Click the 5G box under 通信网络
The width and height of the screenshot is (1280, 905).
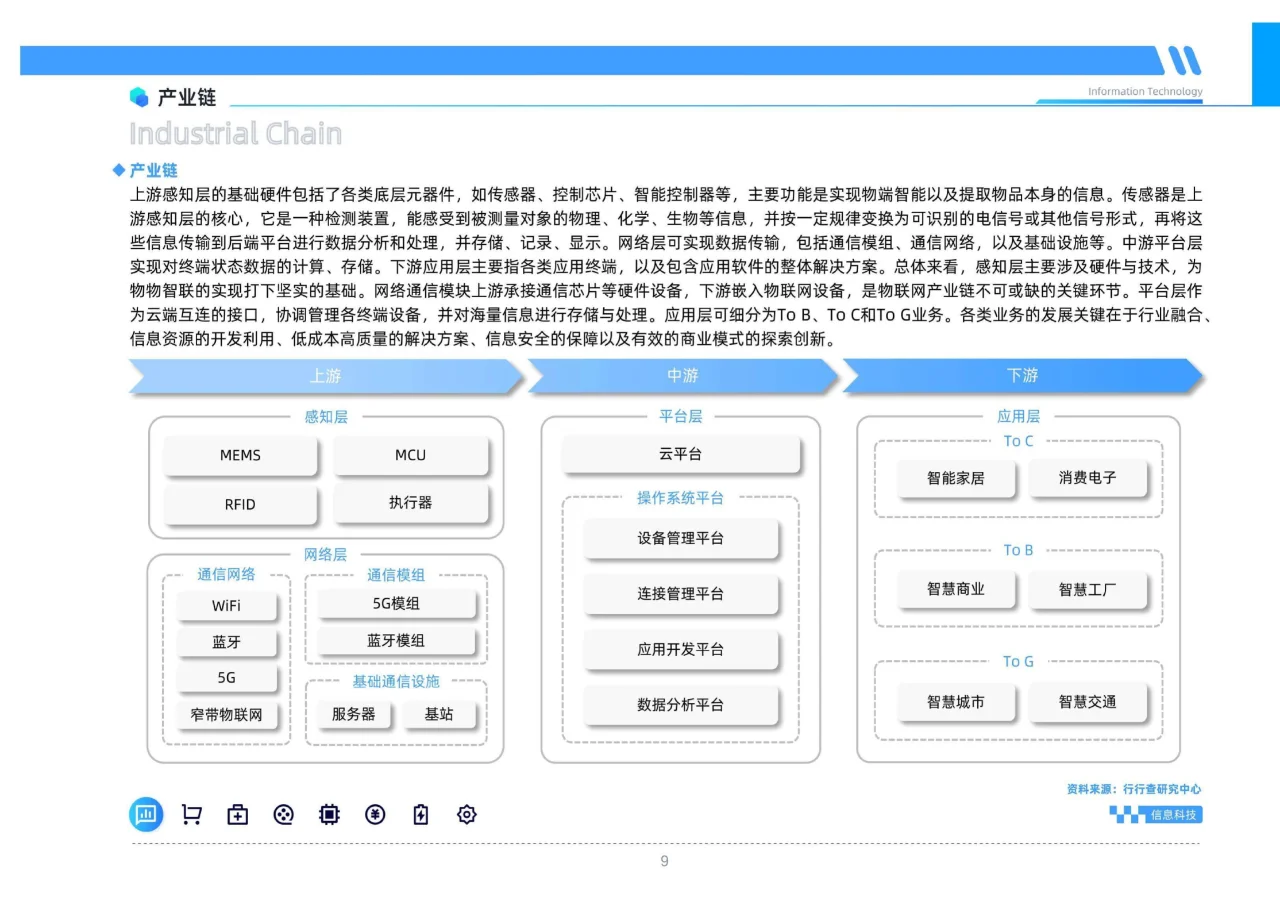[227, 678]
